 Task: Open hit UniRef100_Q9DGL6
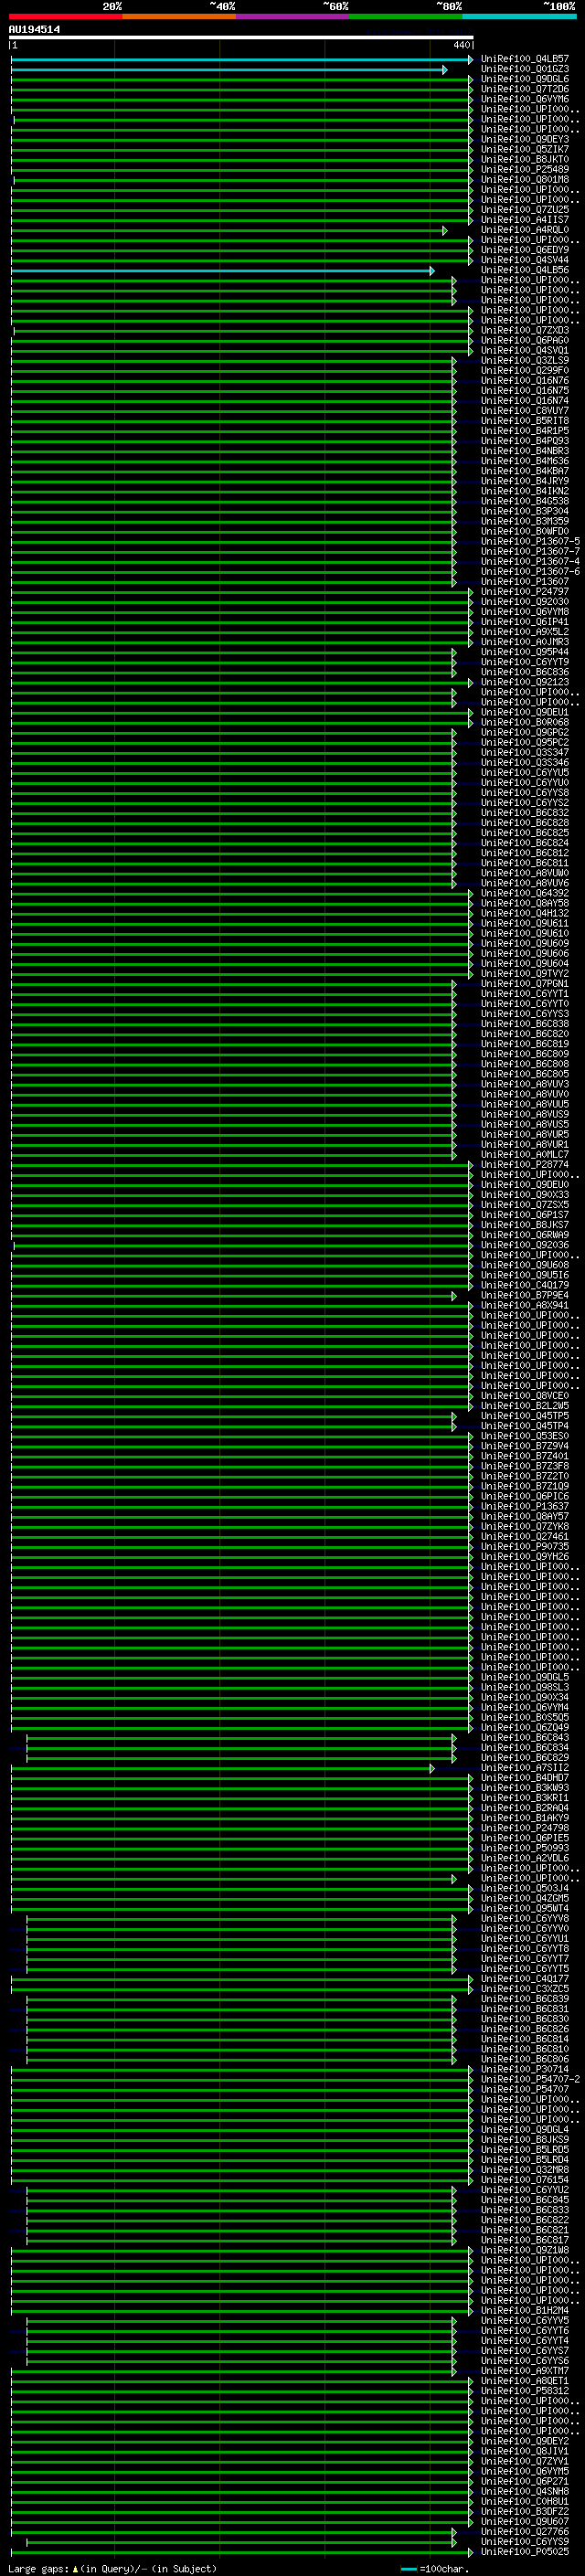[x=525, y=79]
